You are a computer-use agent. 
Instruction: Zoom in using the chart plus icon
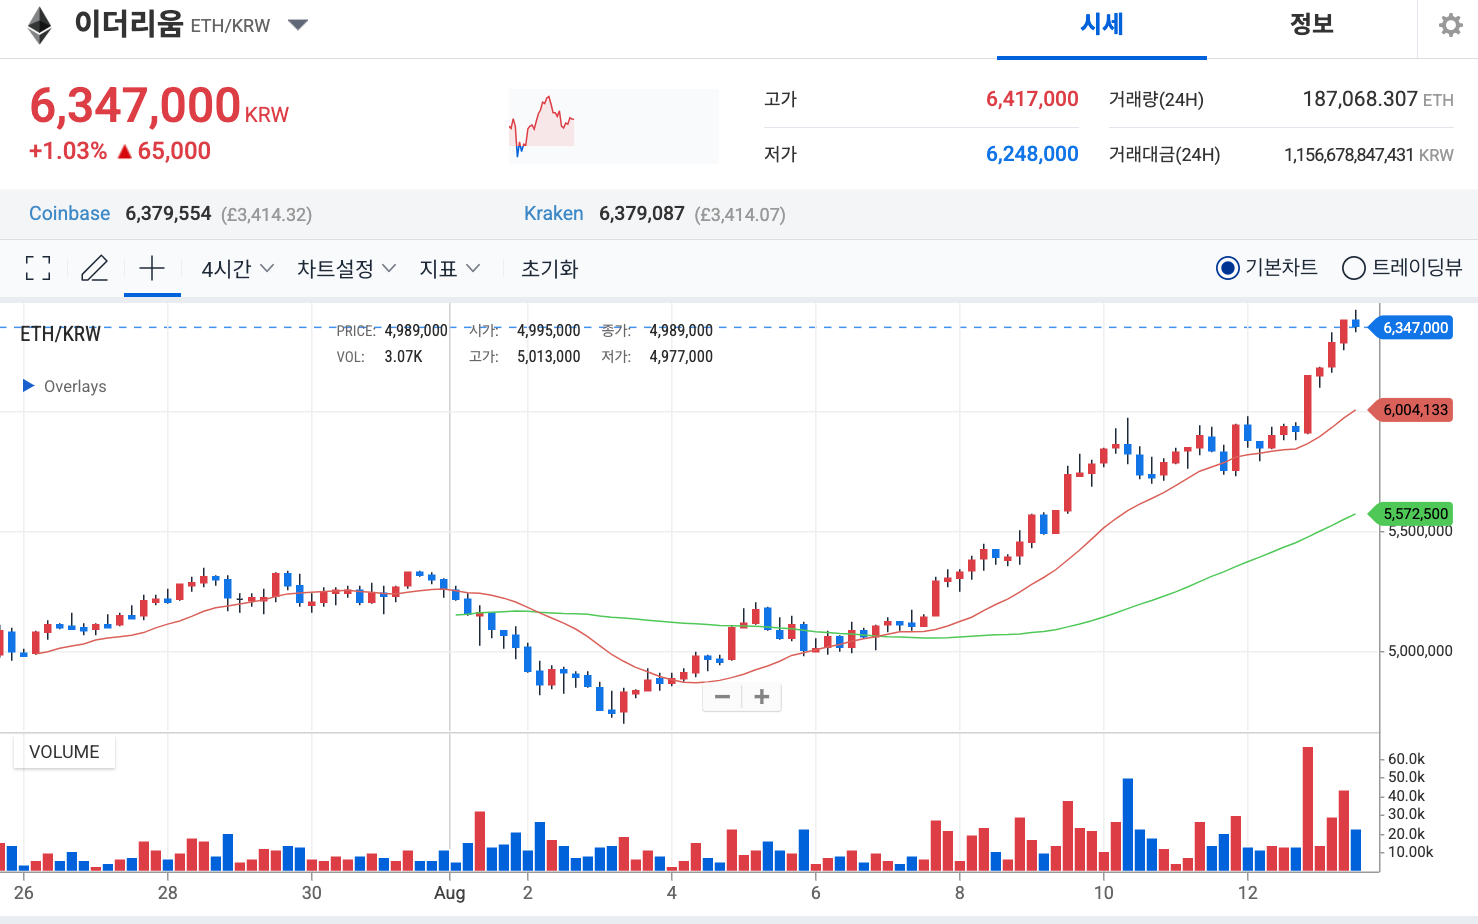point(761,696)
